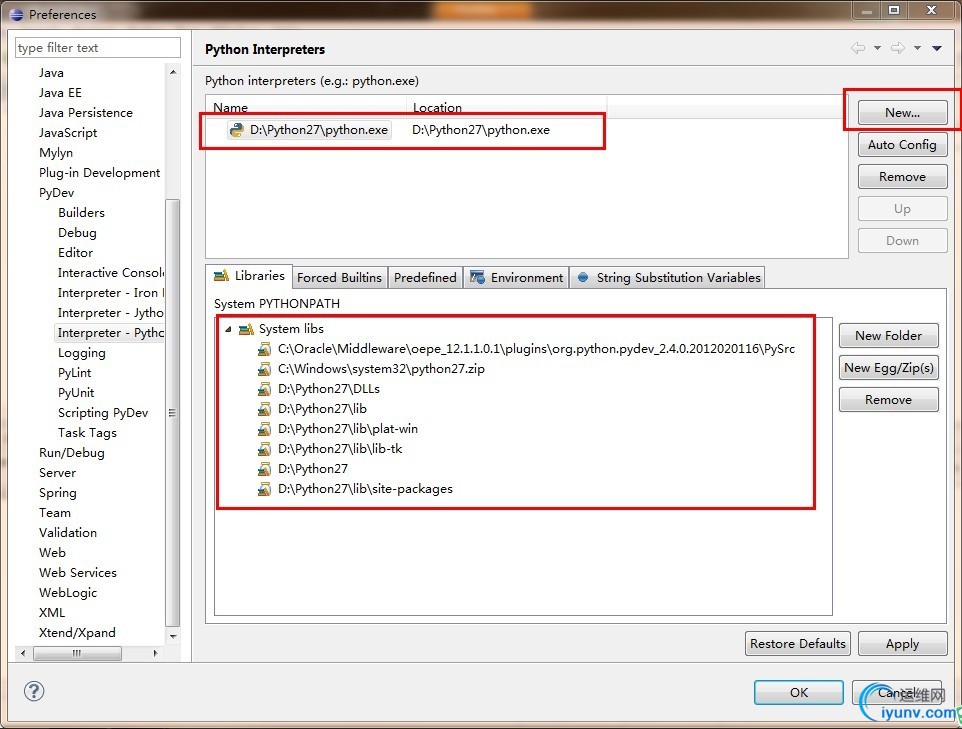
Task: Open the Predefined tab
Action: [x=425, y=277]
